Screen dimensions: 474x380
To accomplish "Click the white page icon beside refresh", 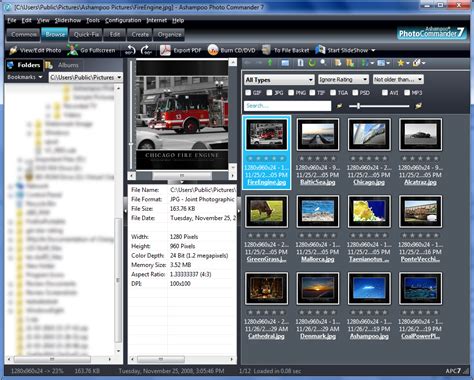I will point(300,63).
